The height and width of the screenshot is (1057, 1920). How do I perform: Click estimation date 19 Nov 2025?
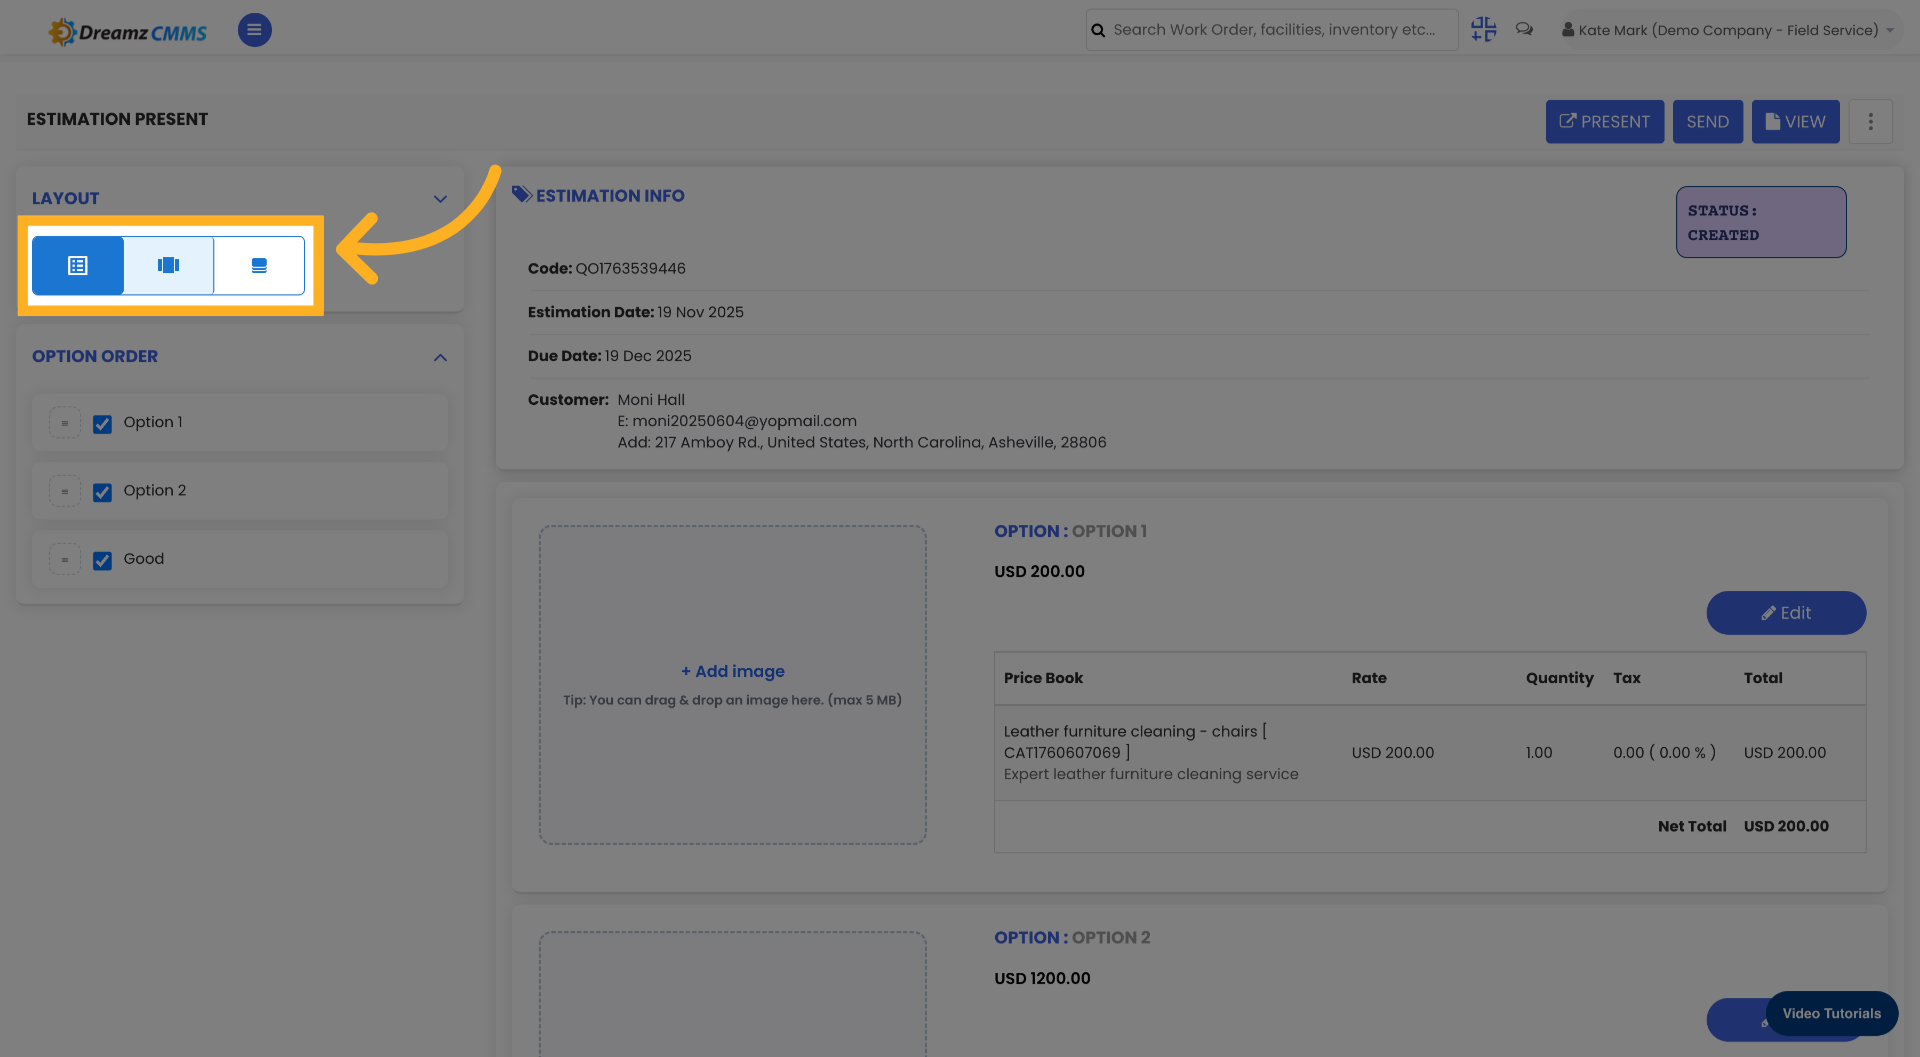[x=700, y=312]
